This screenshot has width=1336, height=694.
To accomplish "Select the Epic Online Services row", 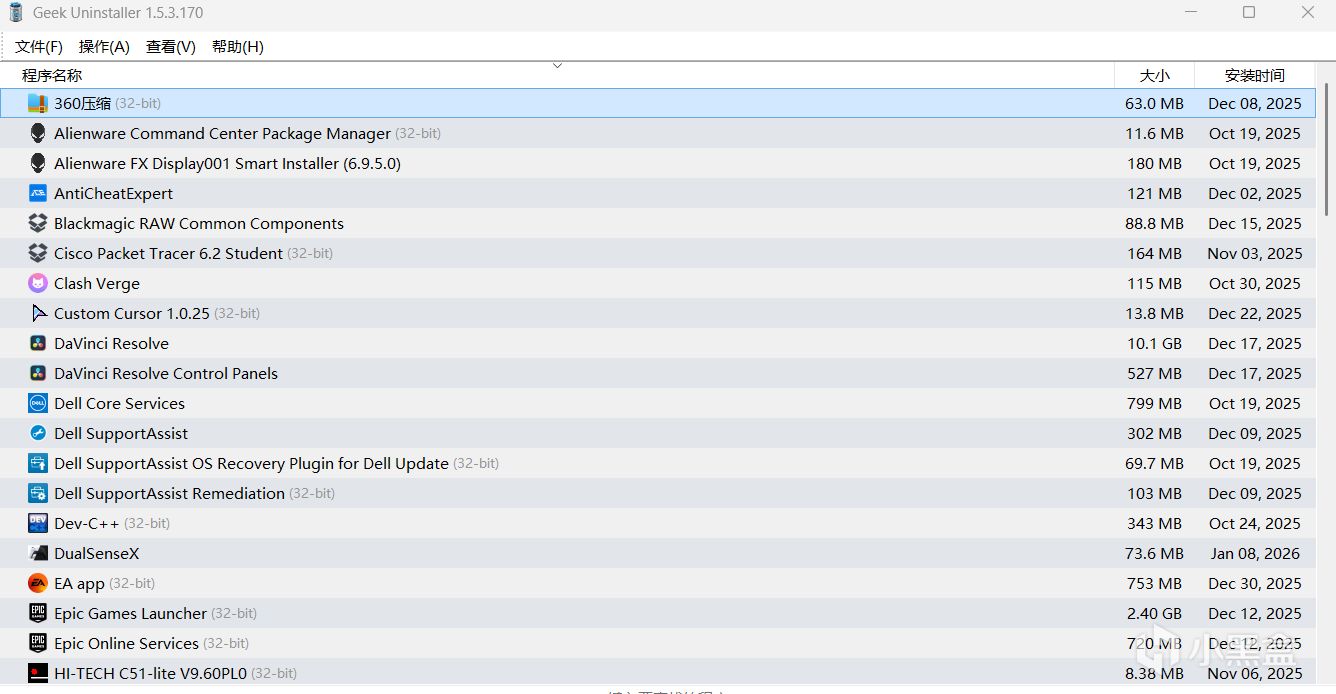I will (x=658, y=643).
